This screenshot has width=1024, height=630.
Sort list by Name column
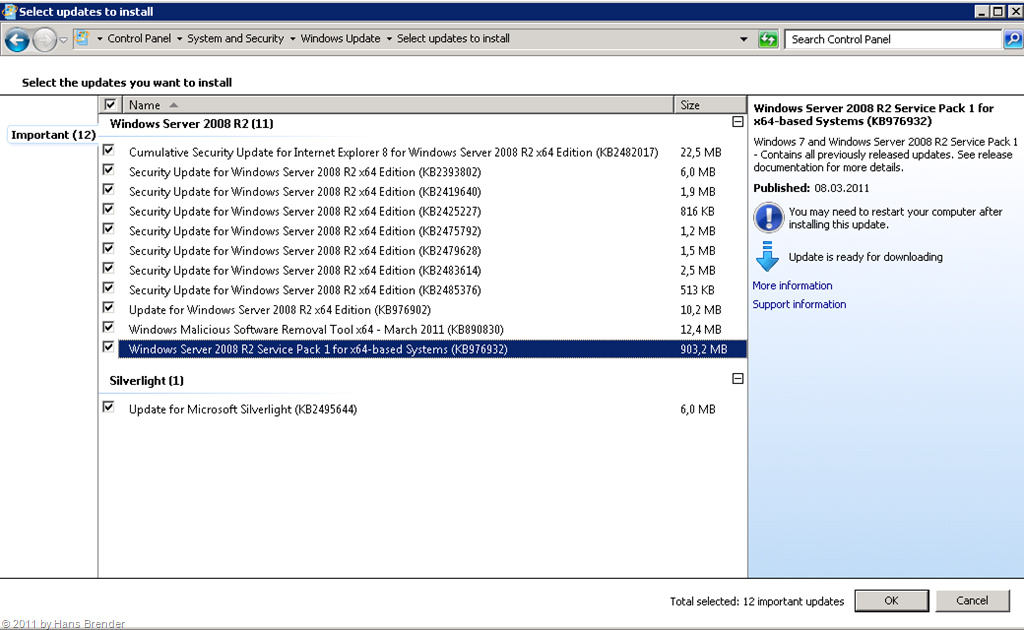coord(397,104)
